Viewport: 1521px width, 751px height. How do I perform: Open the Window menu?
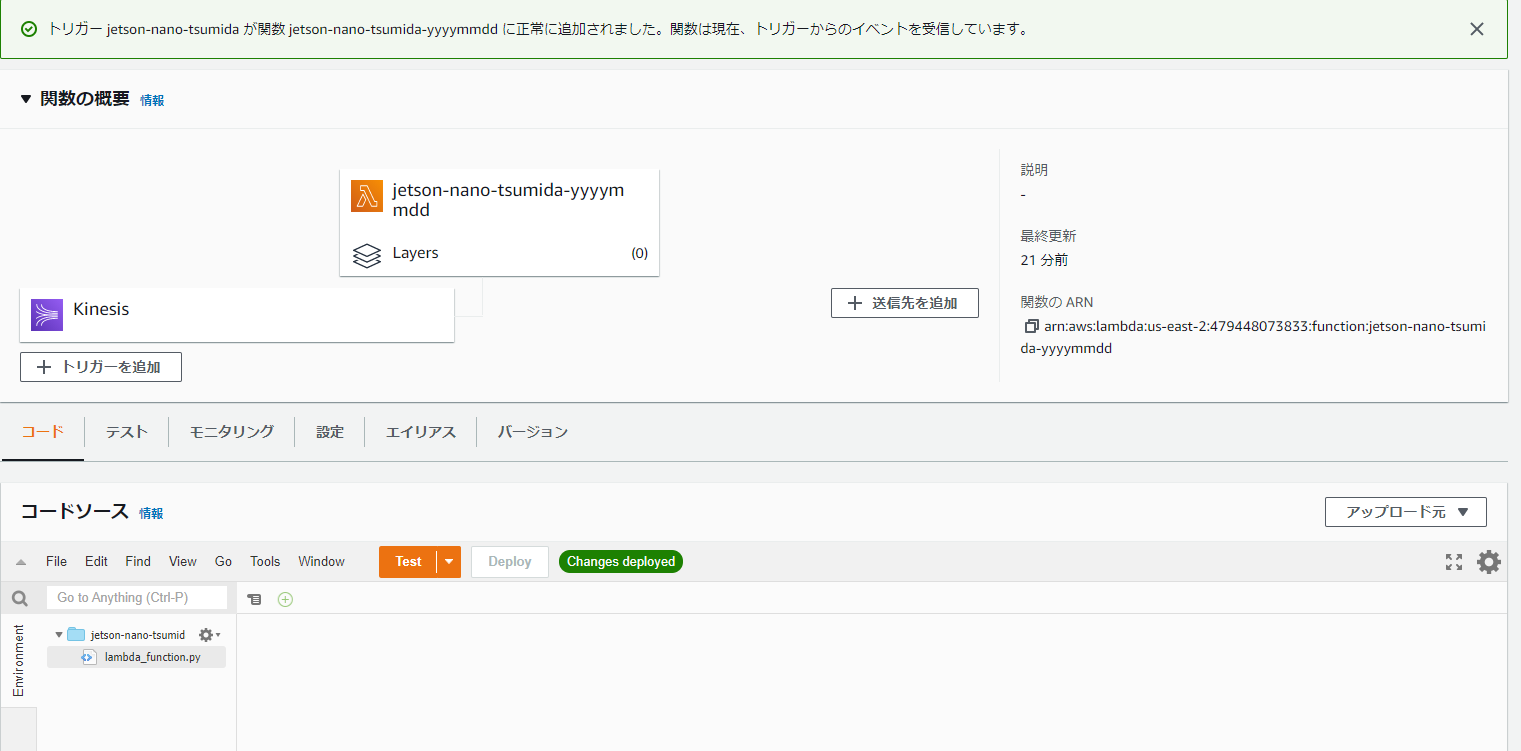[x=321, y=561]
